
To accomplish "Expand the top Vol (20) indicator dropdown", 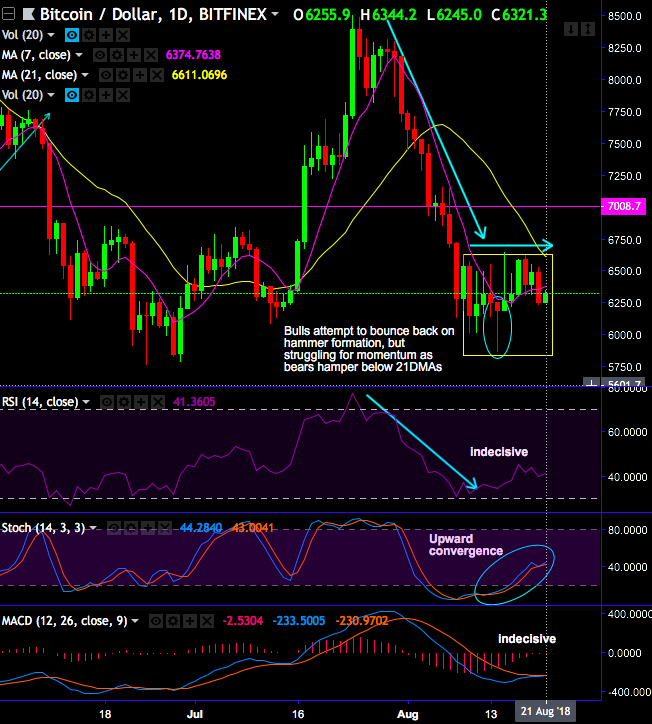I will tap(51, 35).
